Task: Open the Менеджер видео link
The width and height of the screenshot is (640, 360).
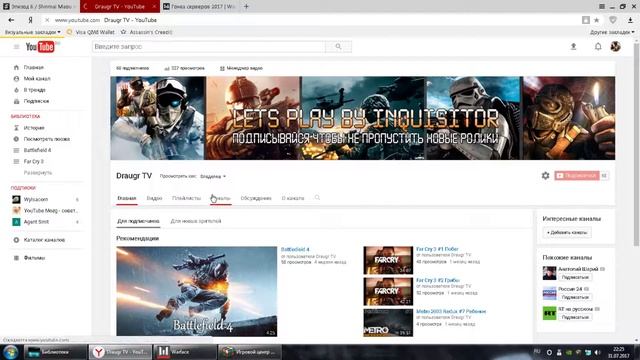Action: pyautogui.click(x=241, y=68)
